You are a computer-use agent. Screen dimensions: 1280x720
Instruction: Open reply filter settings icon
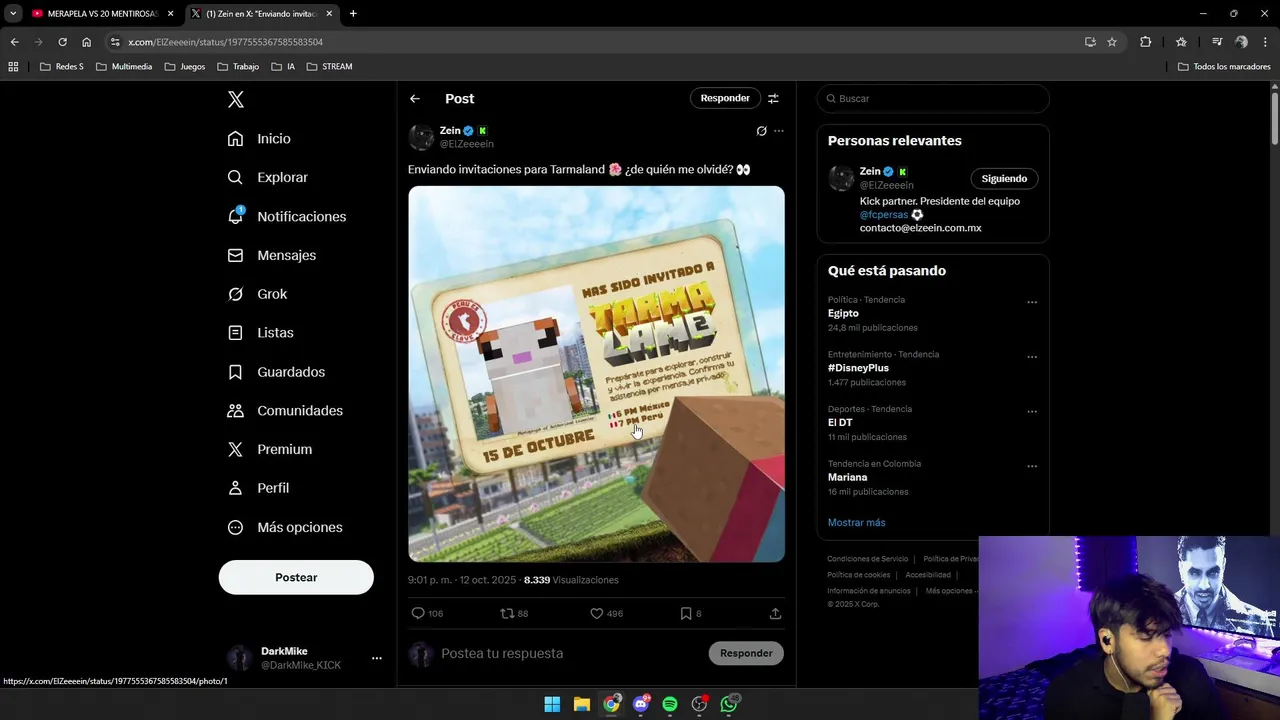click(773, 98)
